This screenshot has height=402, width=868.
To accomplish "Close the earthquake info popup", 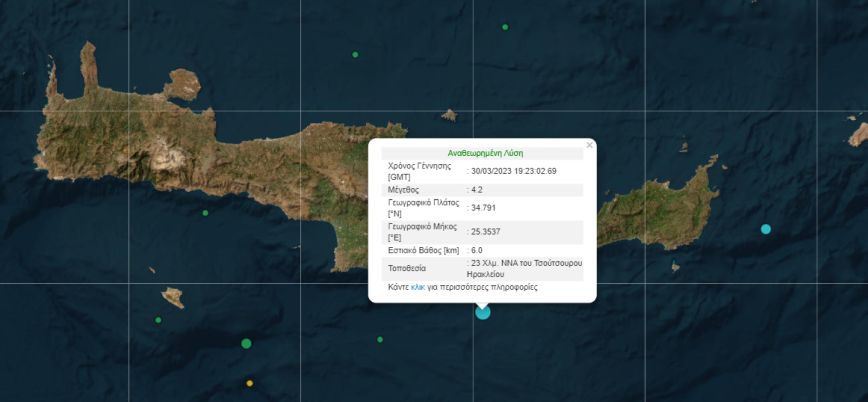I will point(589,146).
